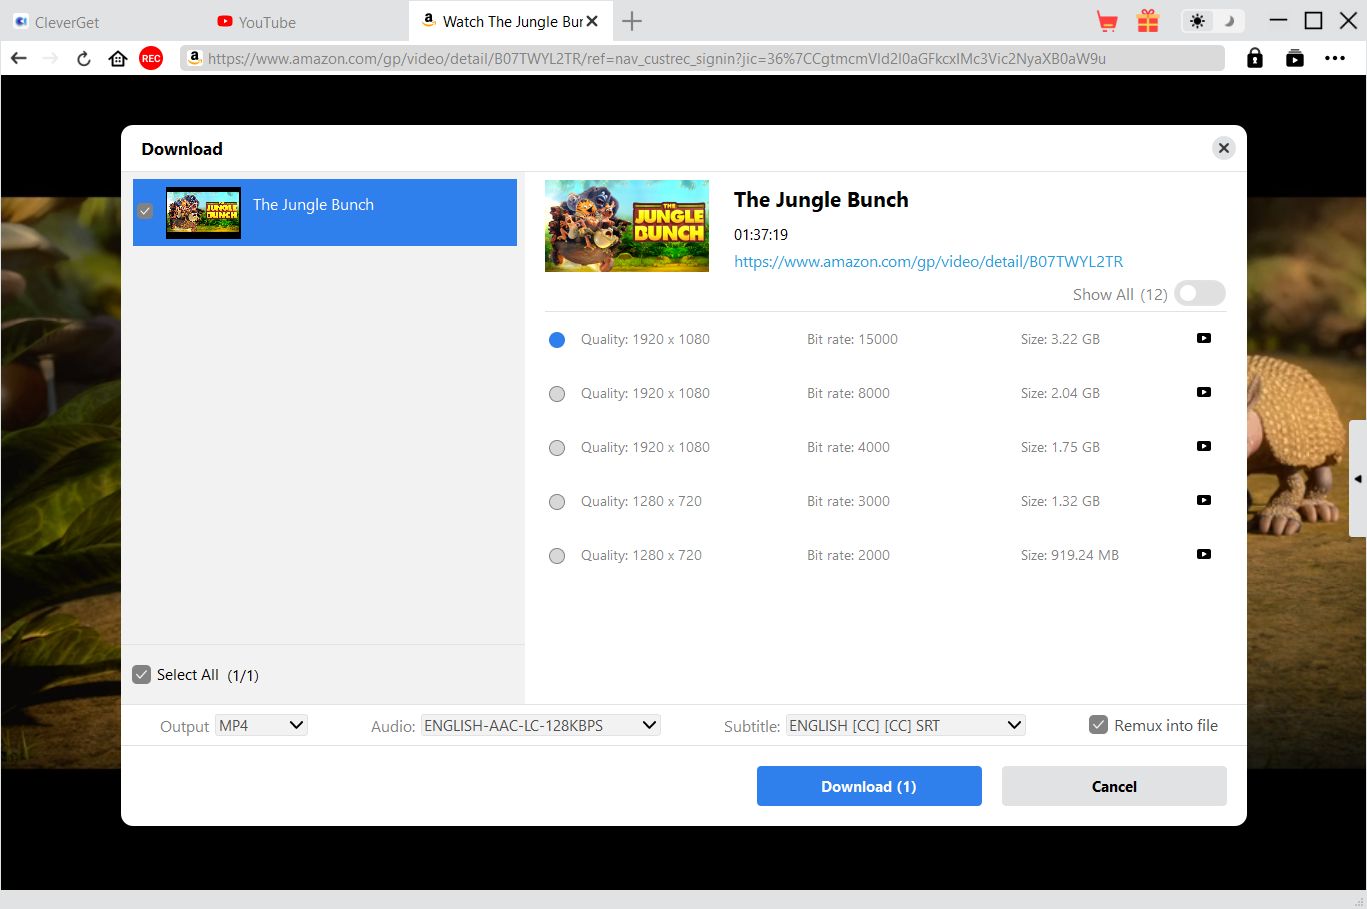Click Size: 3.22 GB text
The image size is (1367, 909).
coord(1060,339)
